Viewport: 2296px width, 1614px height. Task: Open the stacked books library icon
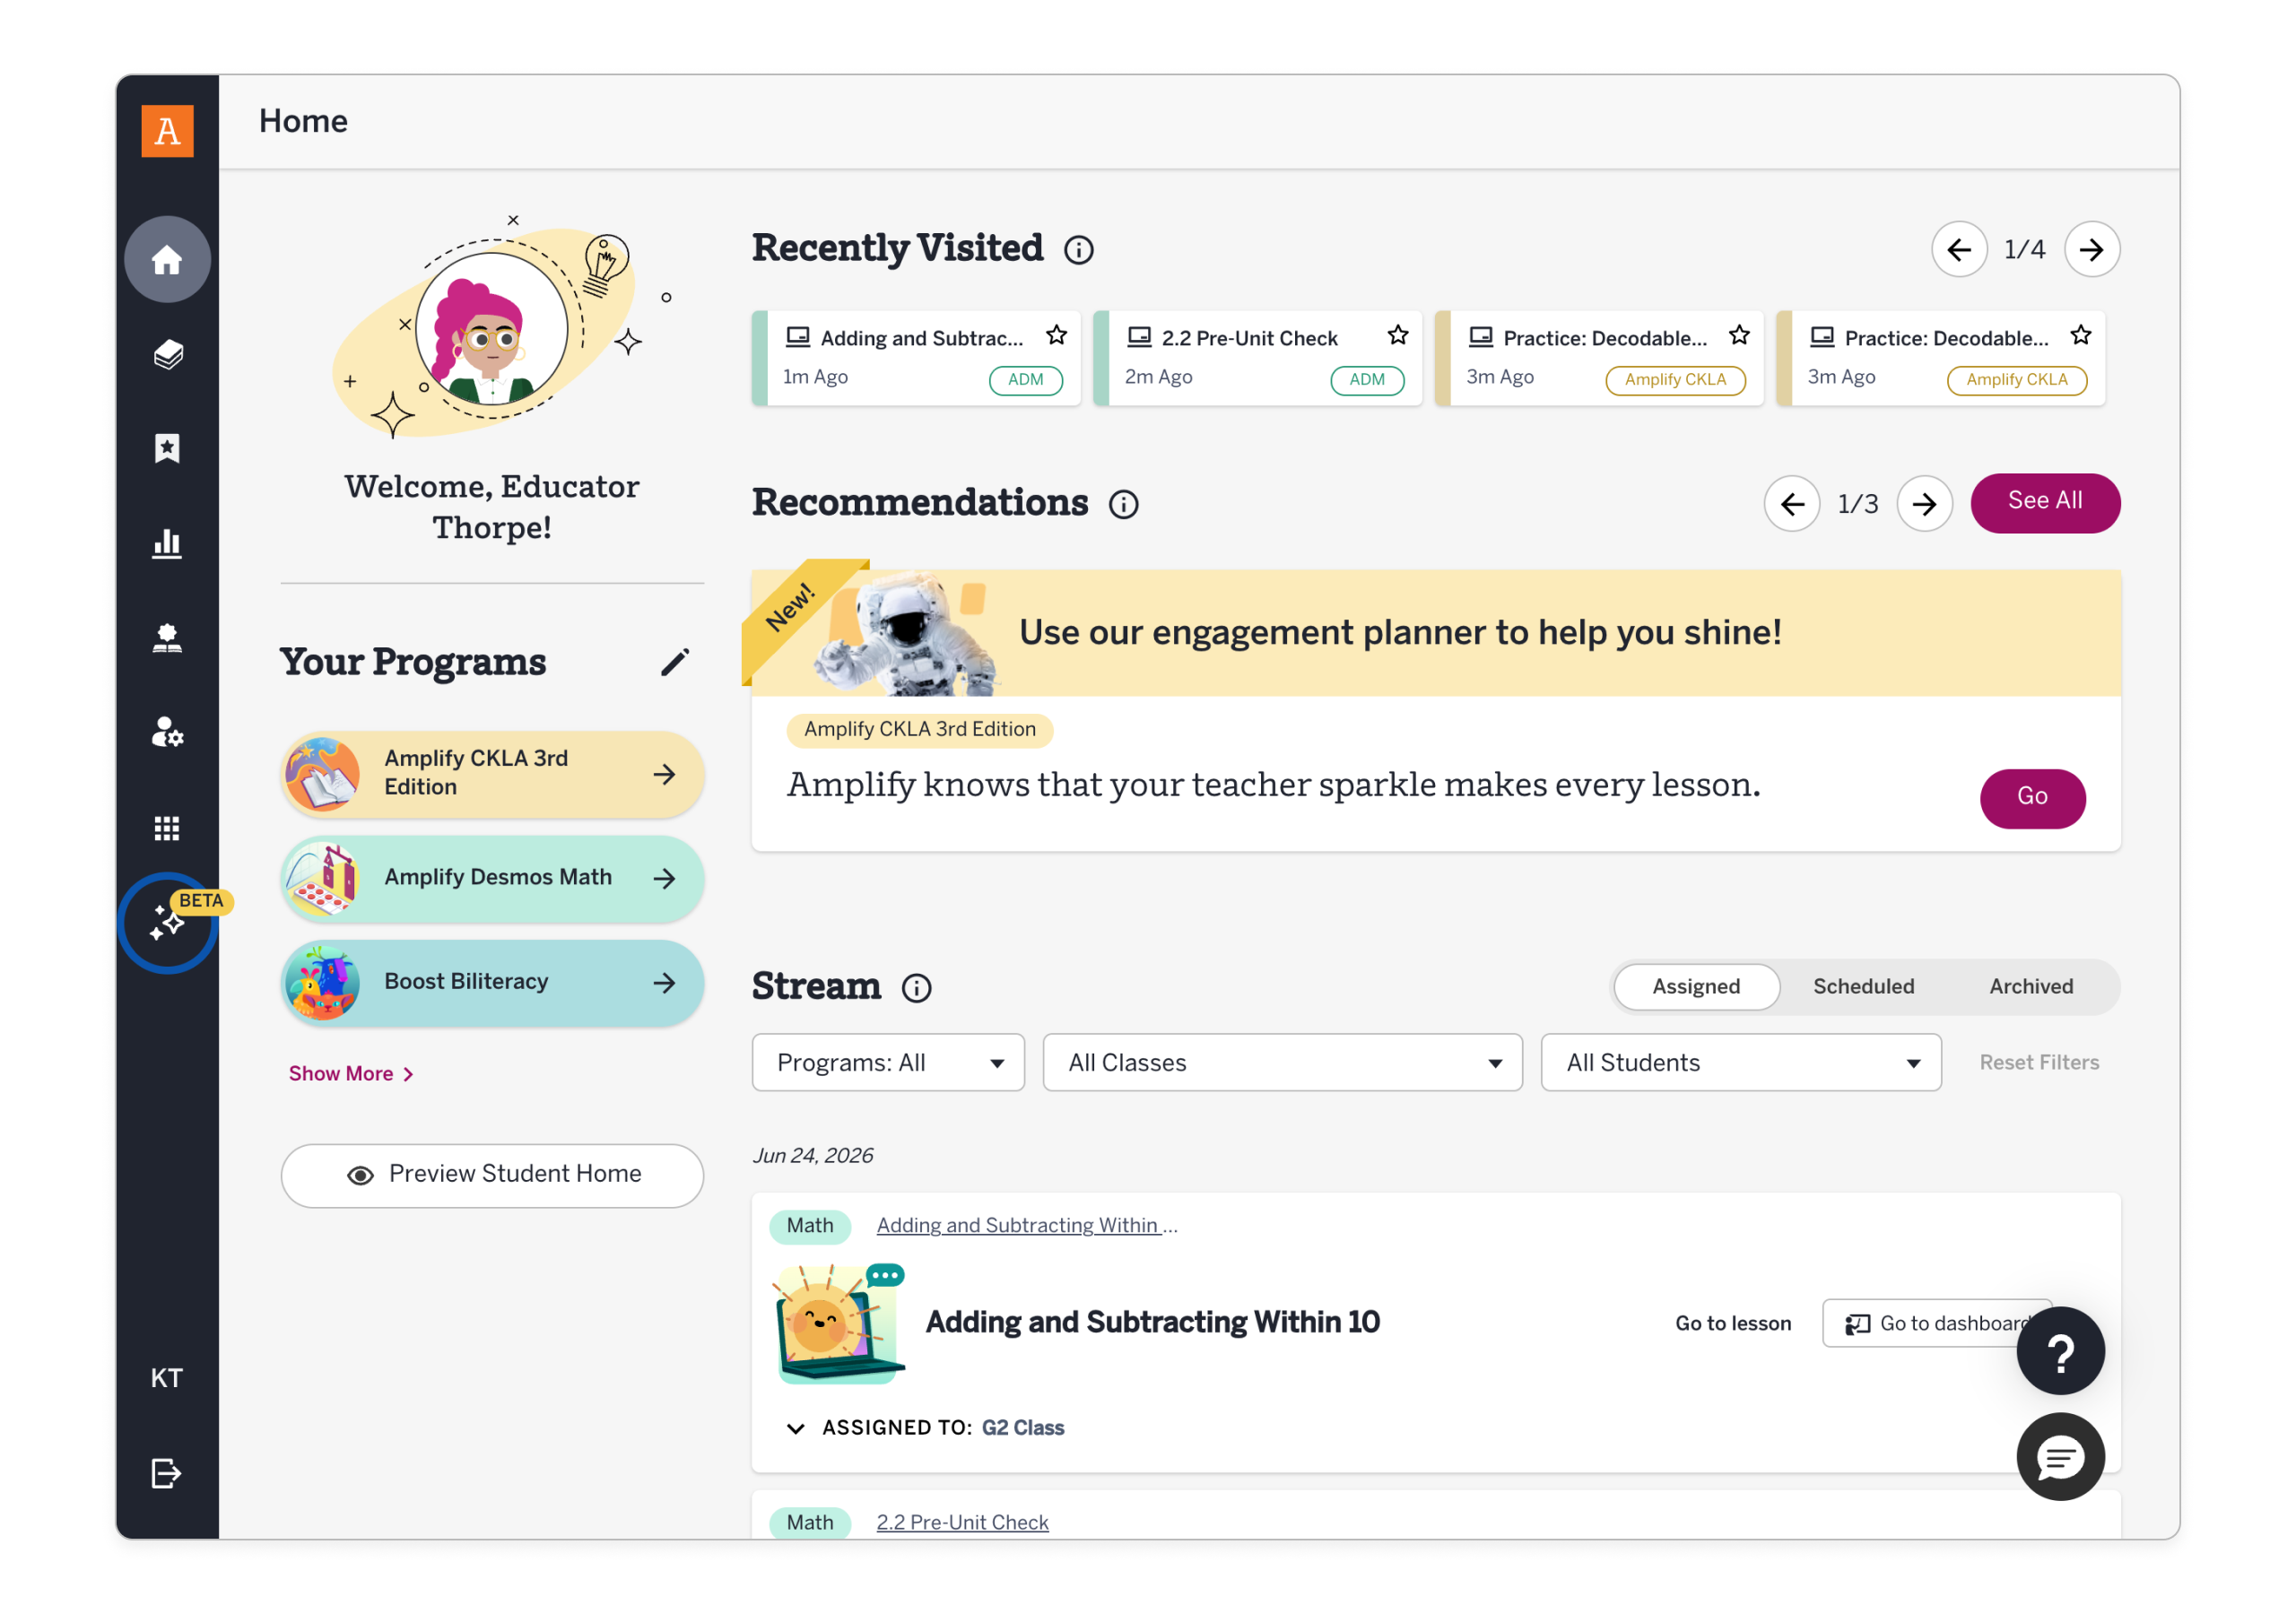click(x=167, y=354)
